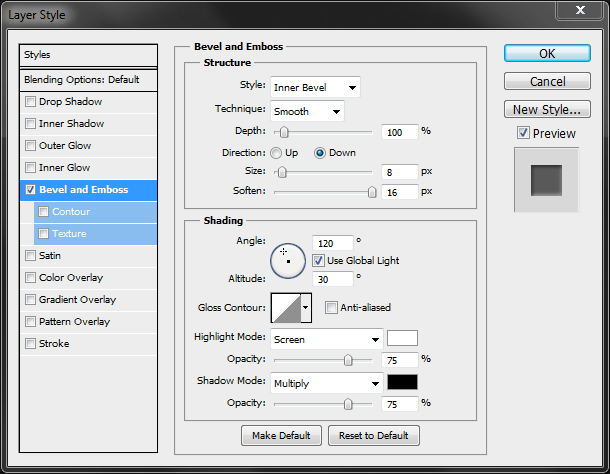The image size is (610, 474).
Task: Toggle the Pattern Overlay checkbox
Action: pos(30,321)
